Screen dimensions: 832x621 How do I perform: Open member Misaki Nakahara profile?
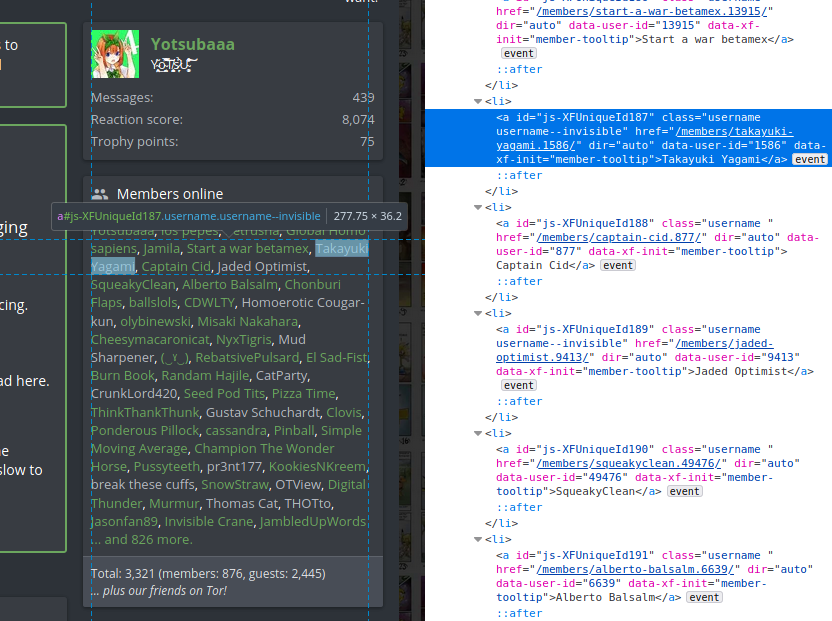click(248, 322)
